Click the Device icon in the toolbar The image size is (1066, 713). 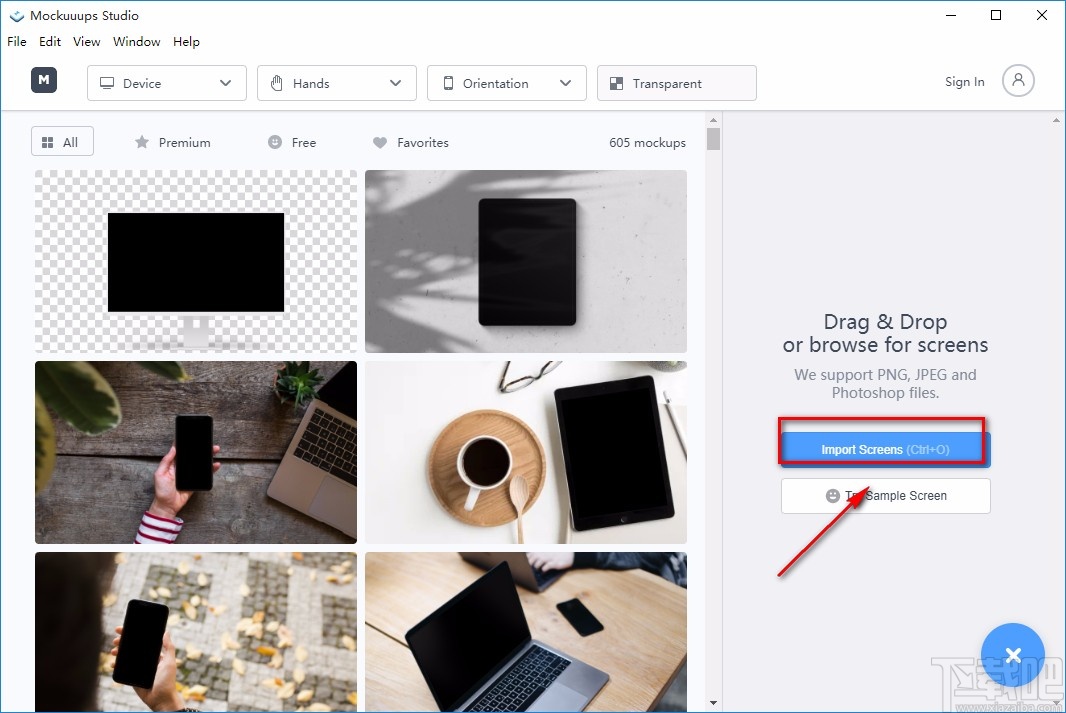[x=106, y=83]
